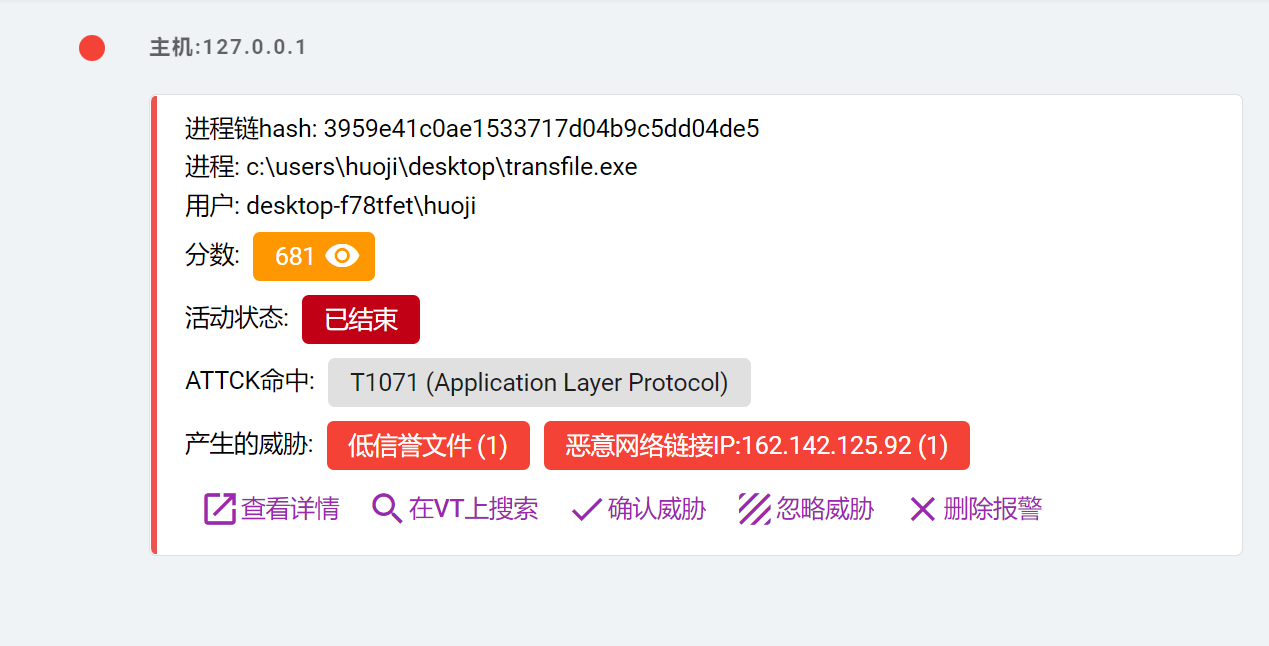
Task: Select the T1071 Application Layer Protocol tag
Action: [539, 382]
